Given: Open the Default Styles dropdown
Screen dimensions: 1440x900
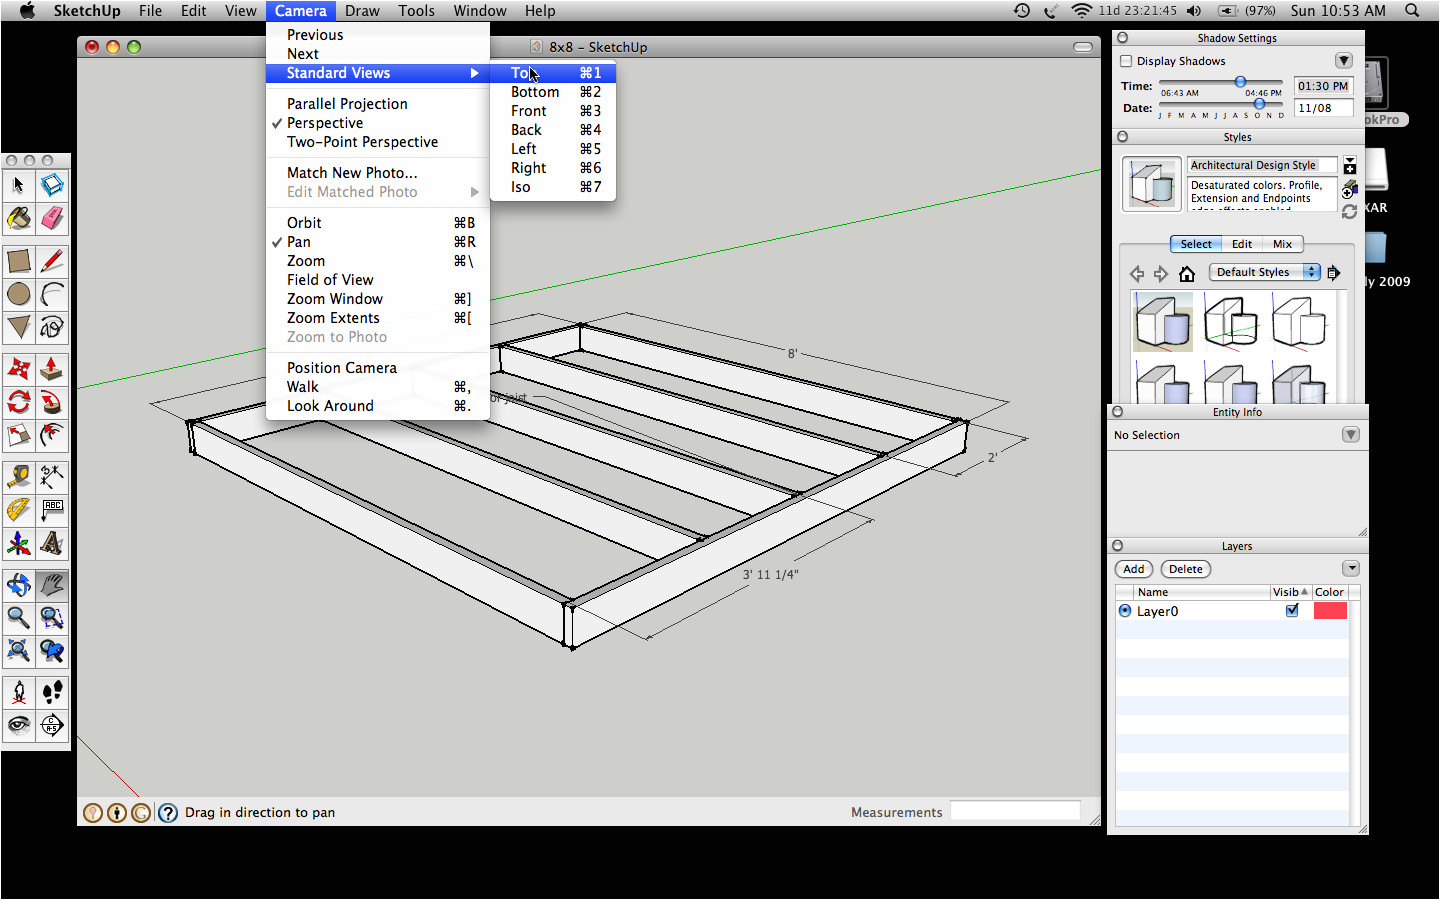Looking at the screenshot, I should point(1265,272).
